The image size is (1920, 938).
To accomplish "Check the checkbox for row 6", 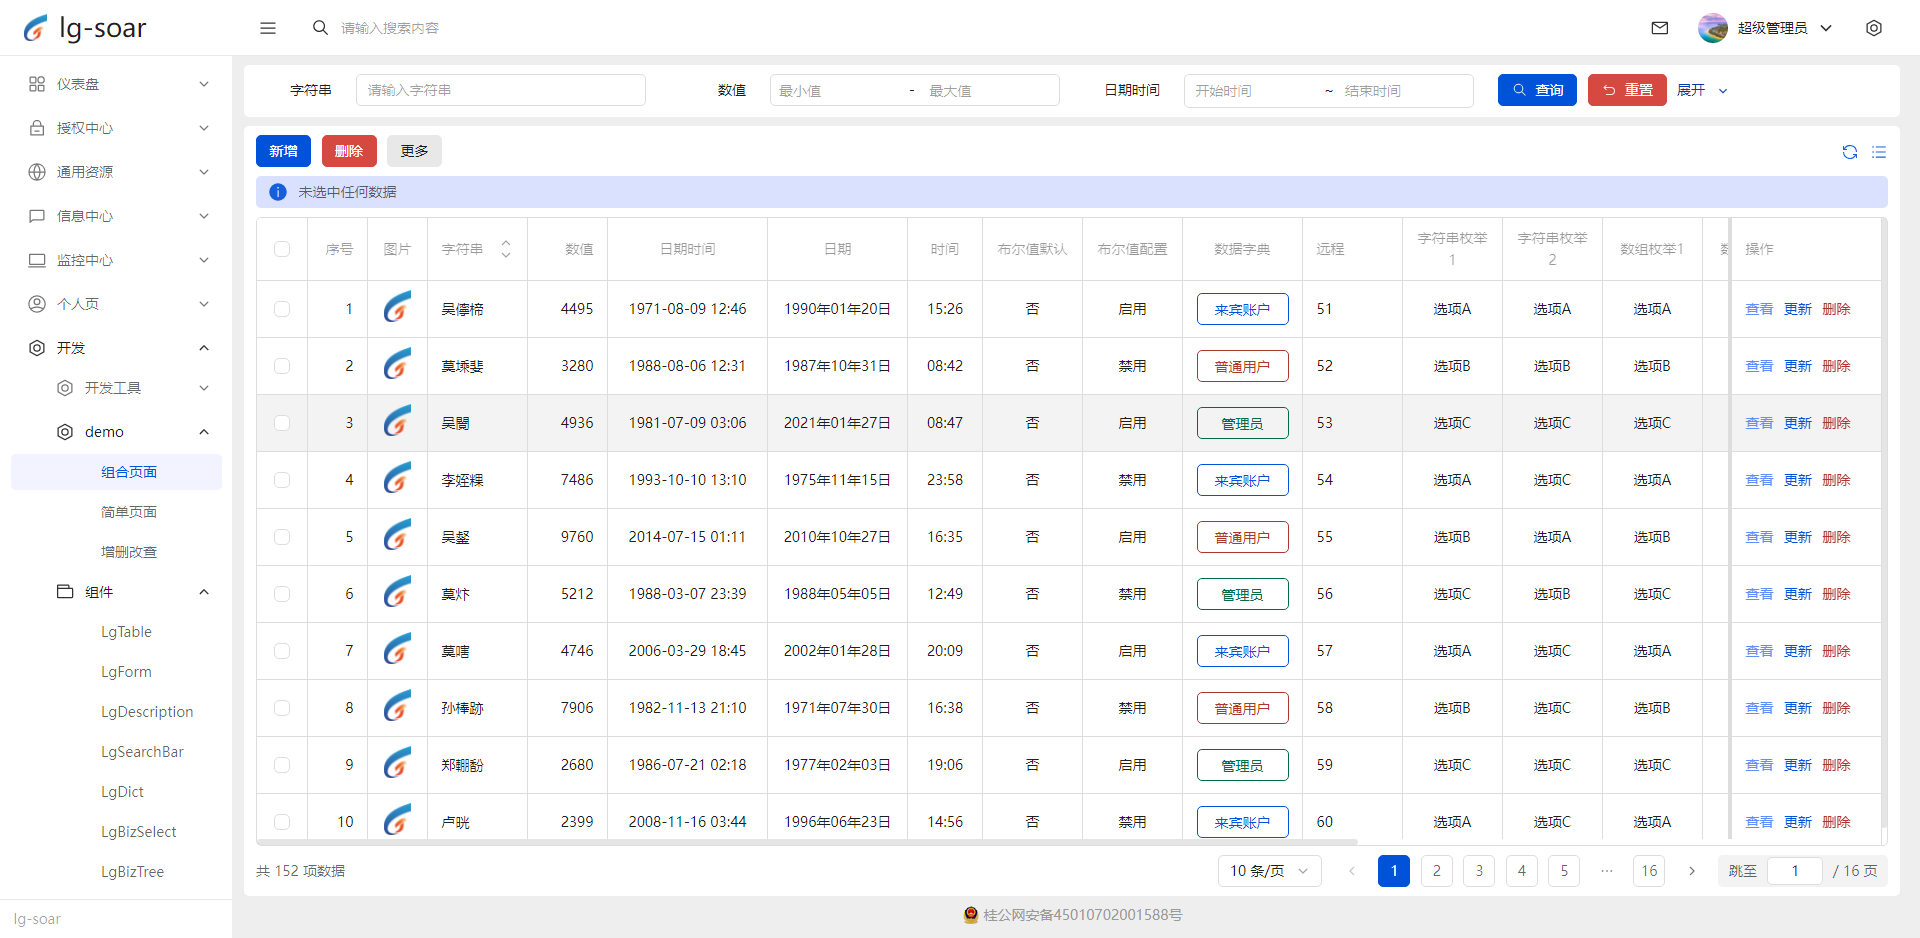I will coord(282,594).
